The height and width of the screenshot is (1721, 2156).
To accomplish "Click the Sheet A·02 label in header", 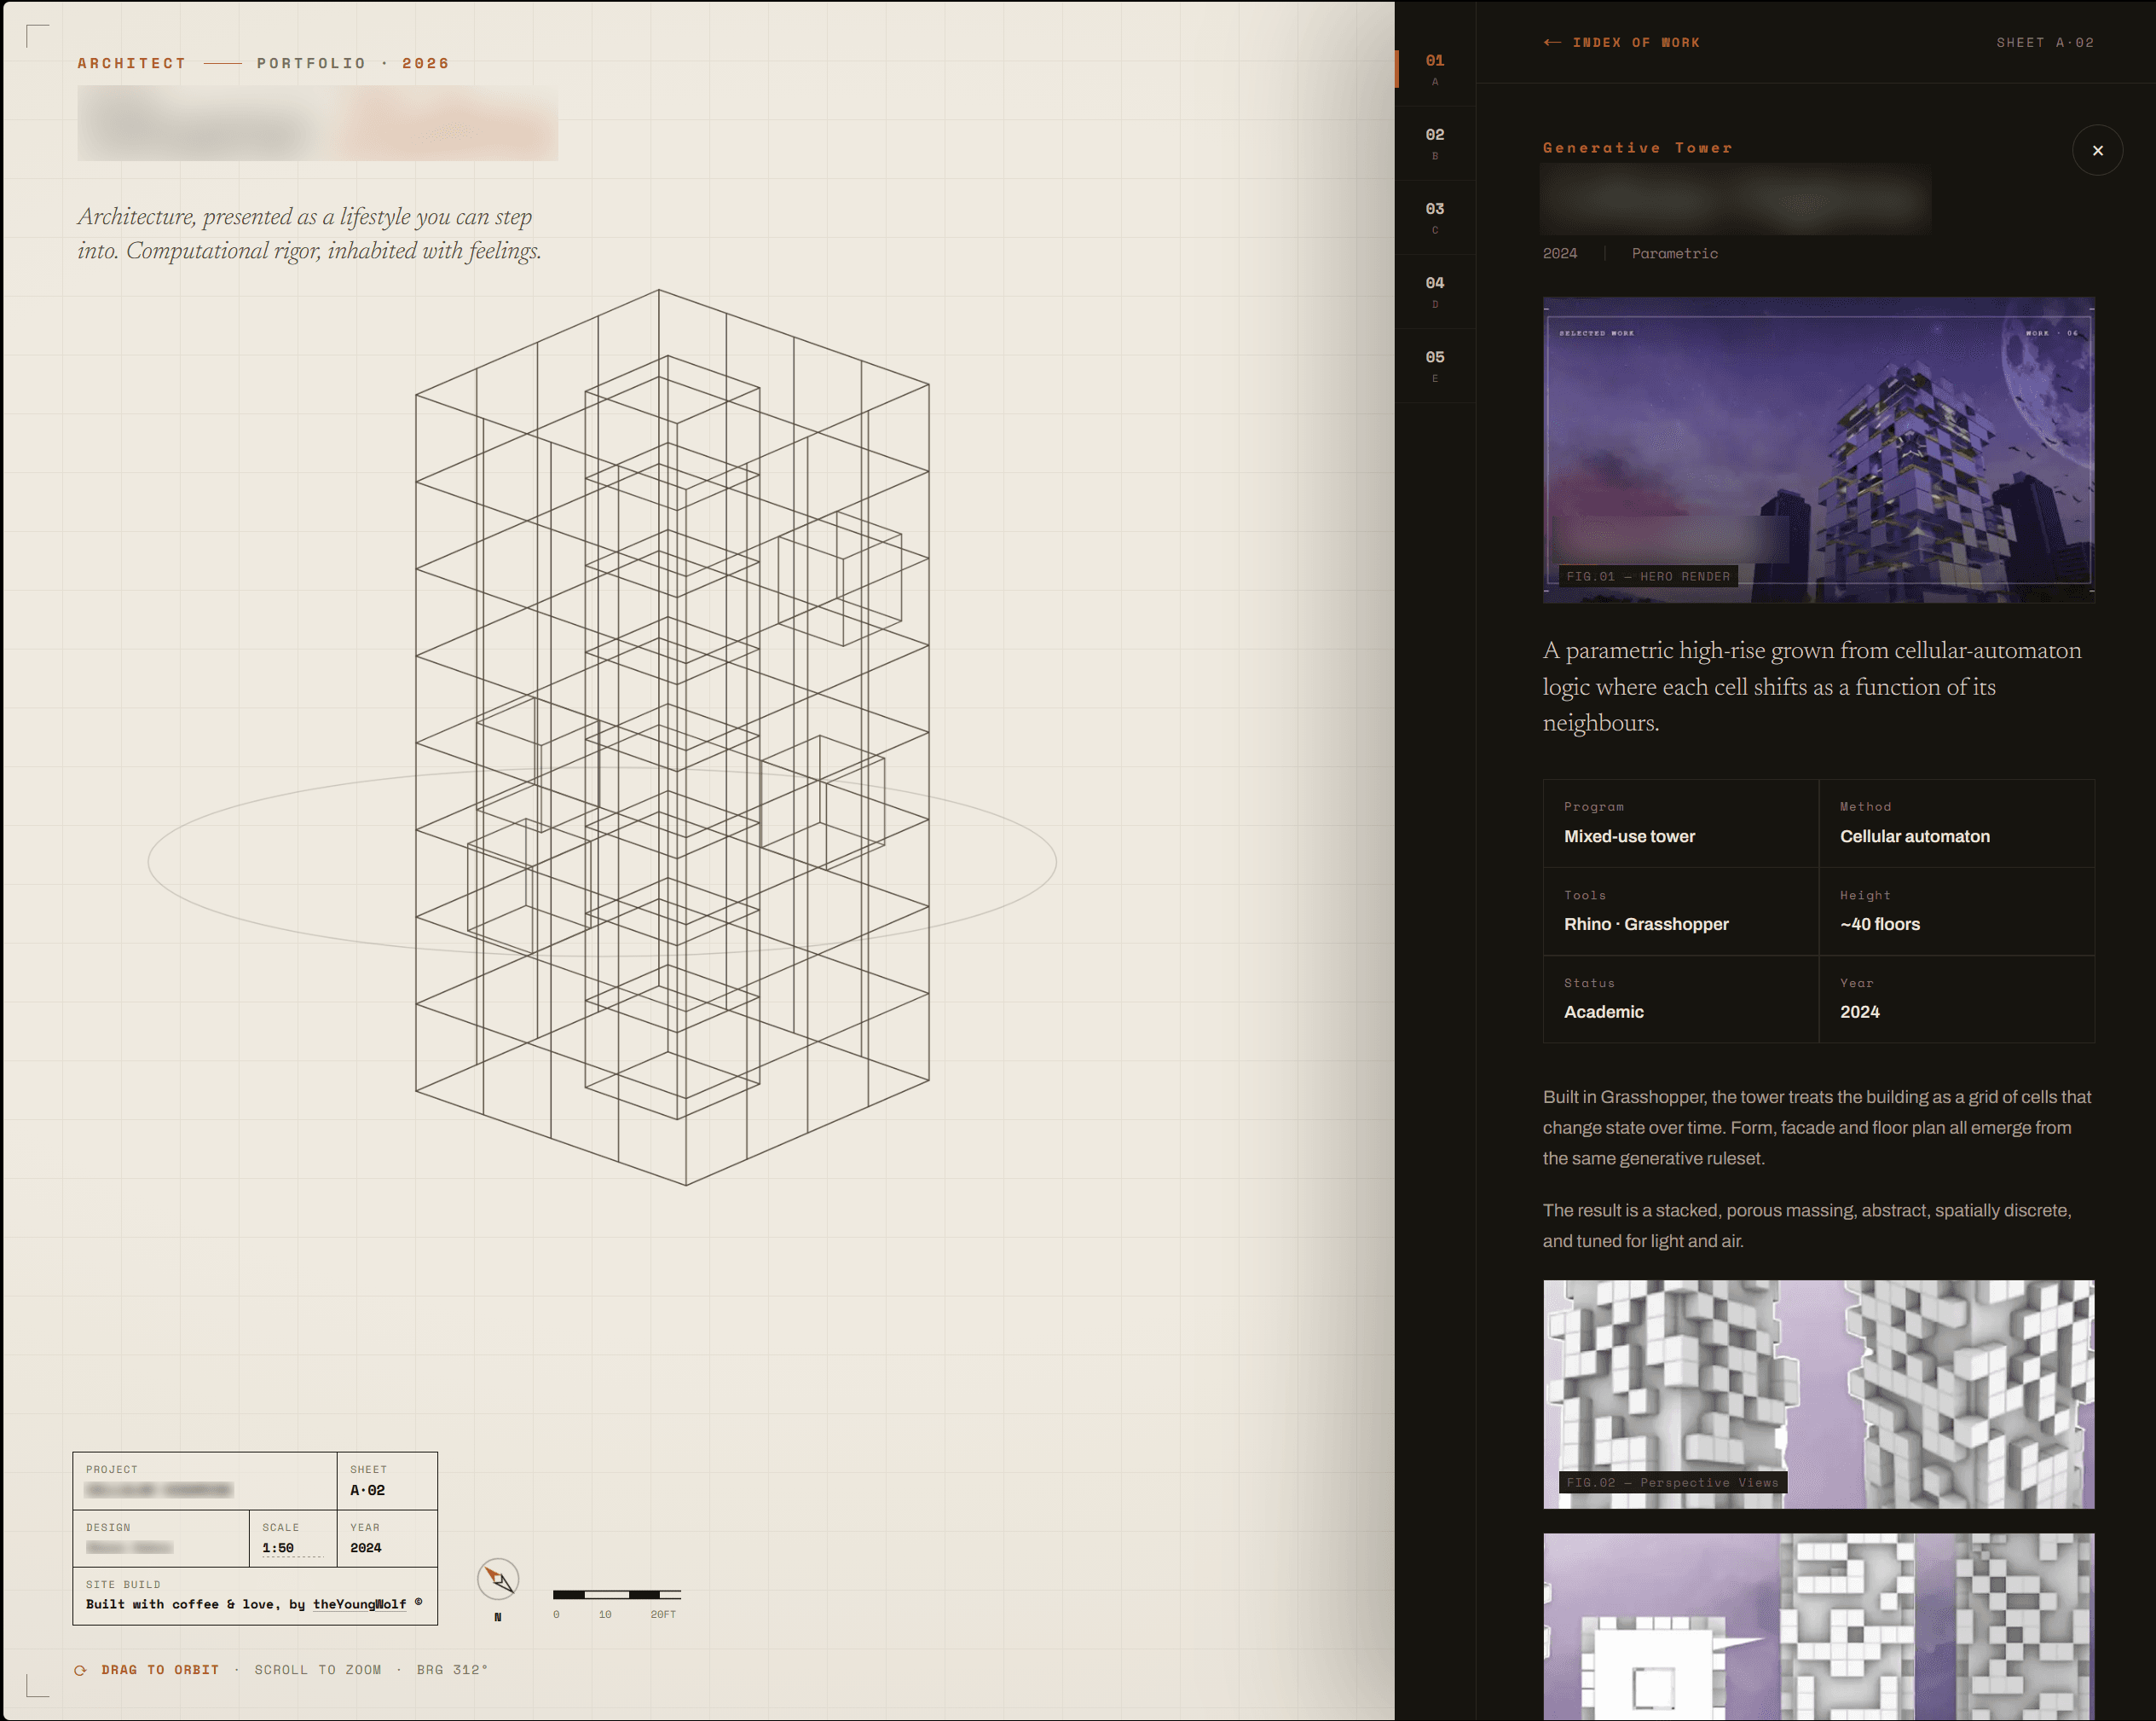I will [2045, 42].
